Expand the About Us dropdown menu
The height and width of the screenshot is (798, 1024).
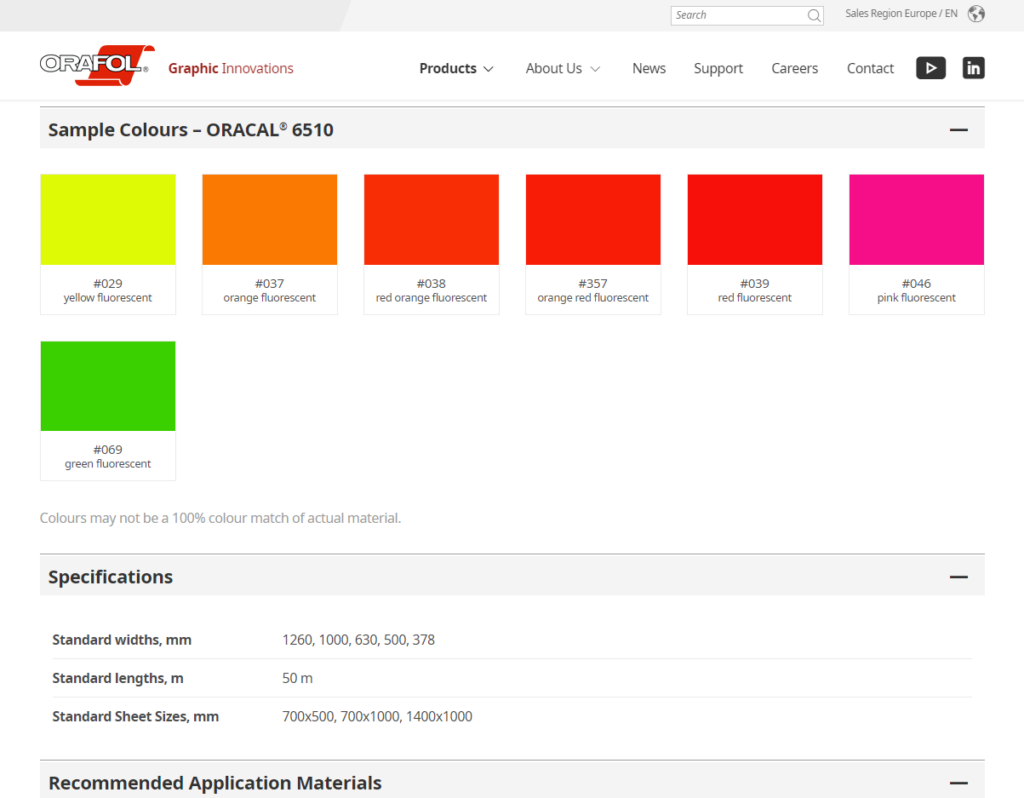tap(563, 69)
